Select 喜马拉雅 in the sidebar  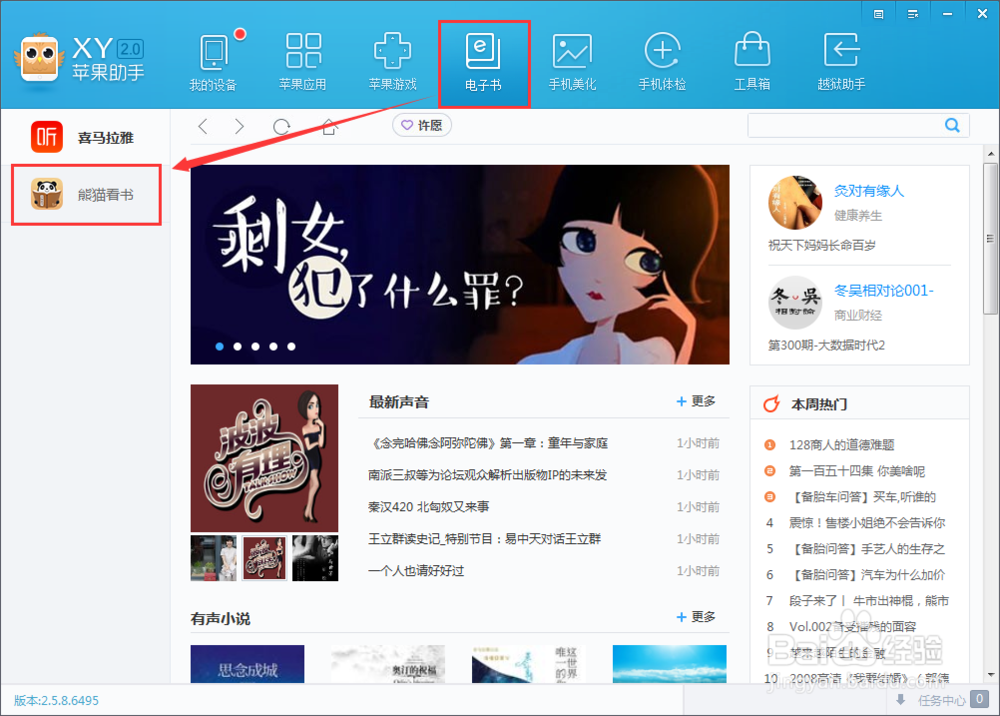pos(85,137)
